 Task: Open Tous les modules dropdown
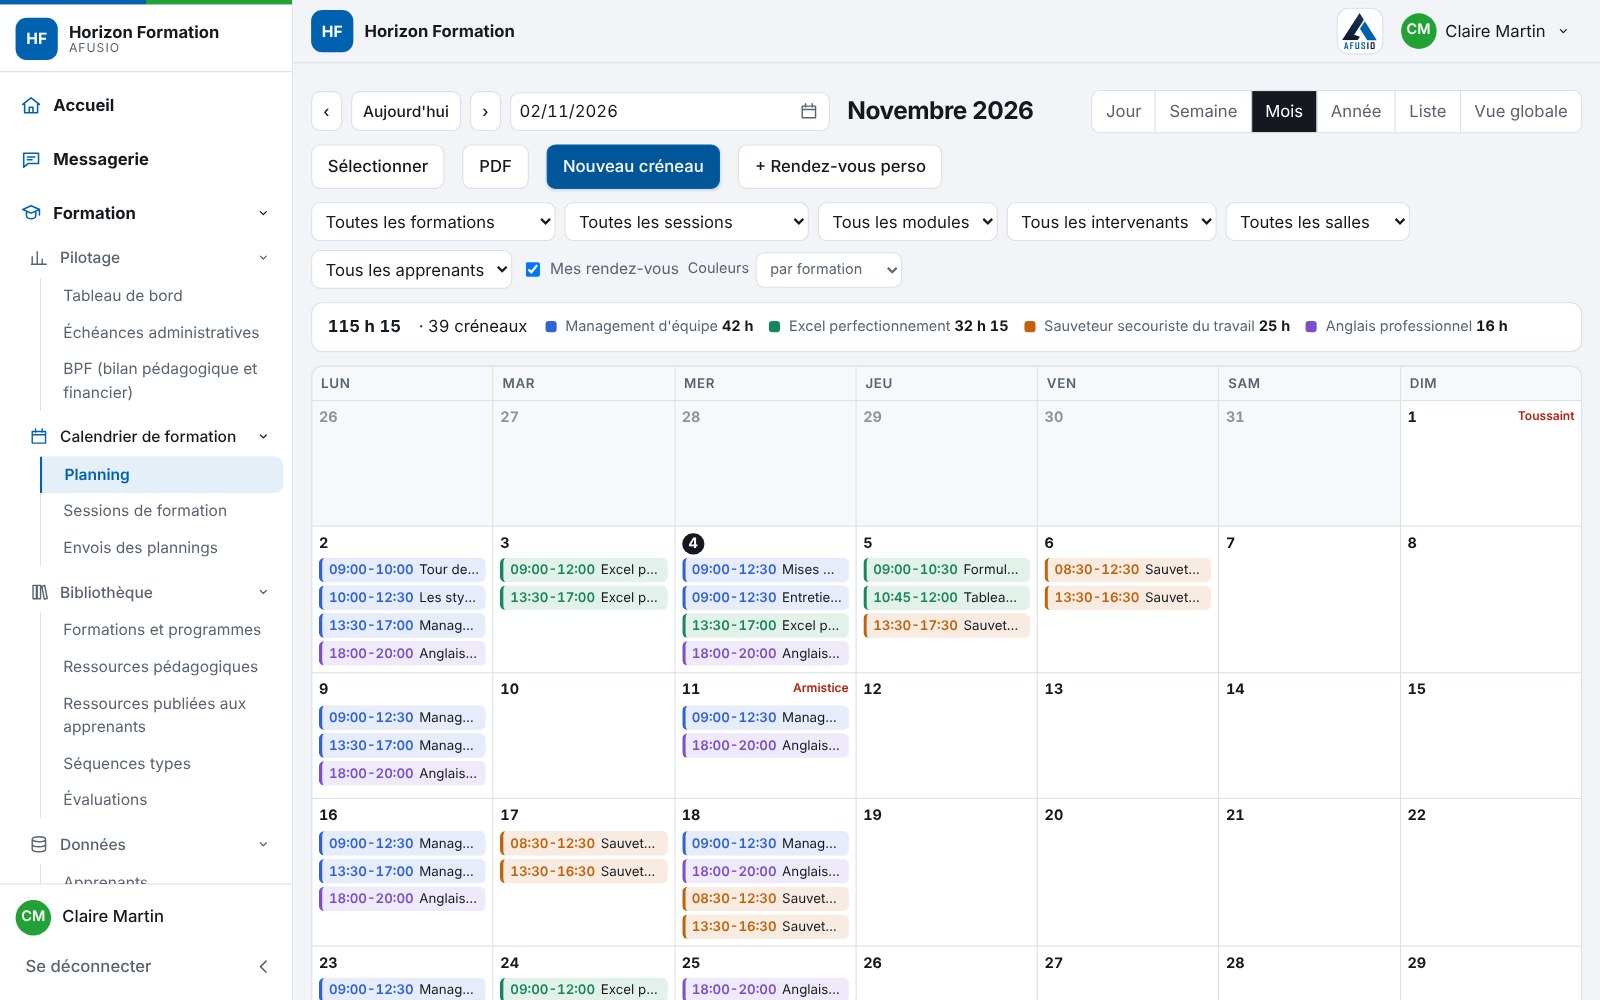[908, 222]
